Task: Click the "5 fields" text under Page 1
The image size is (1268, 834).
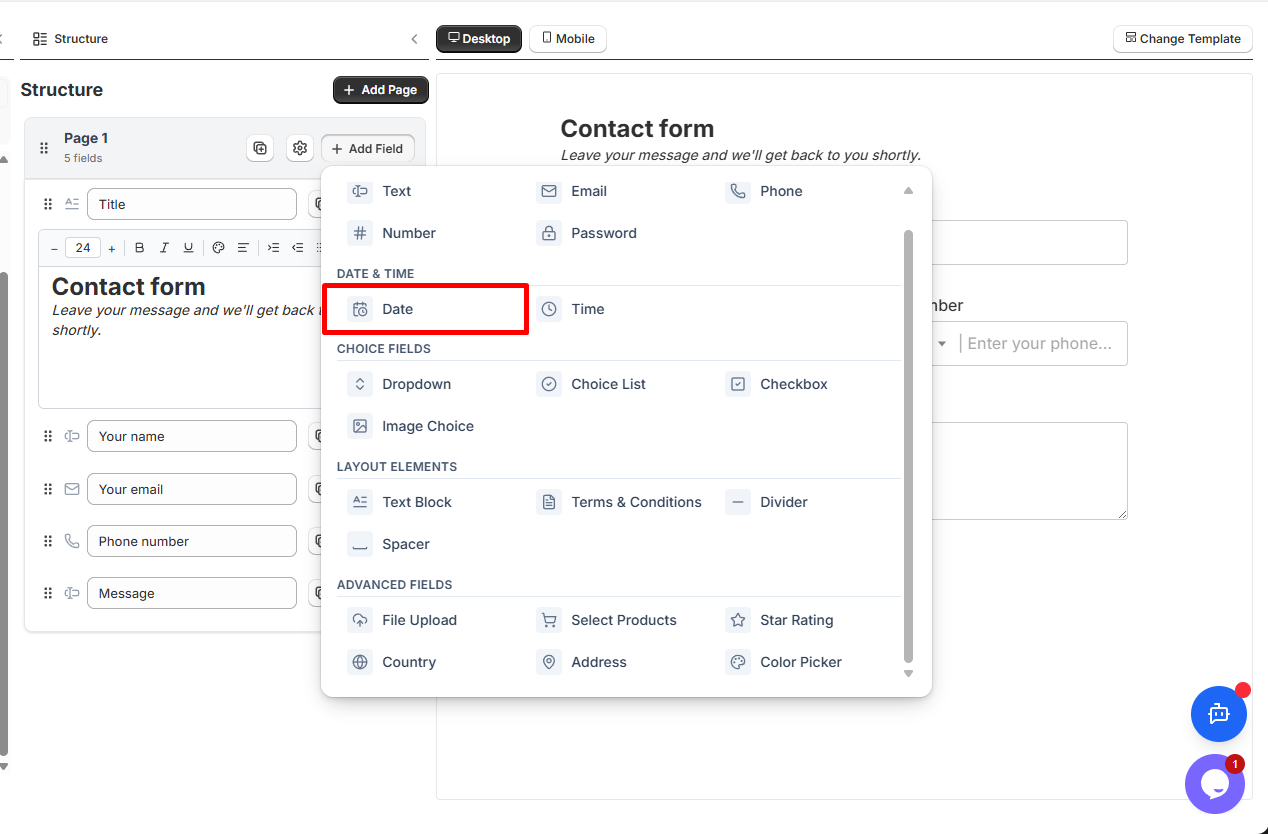Action: pos(83,158)
